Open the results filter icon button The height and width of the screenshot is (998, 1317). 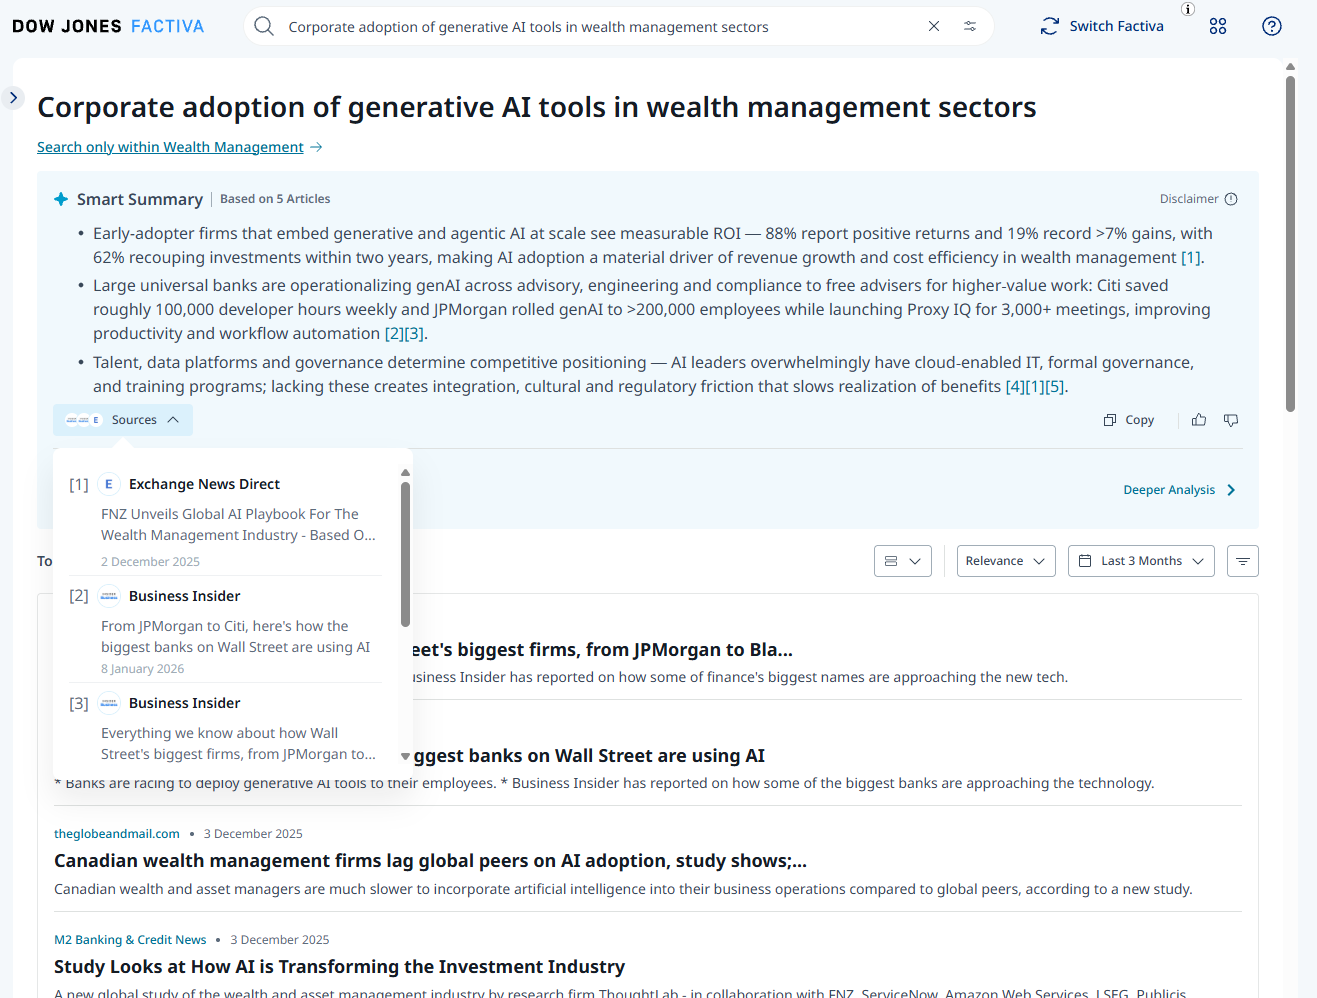(x=1242, y=561)
